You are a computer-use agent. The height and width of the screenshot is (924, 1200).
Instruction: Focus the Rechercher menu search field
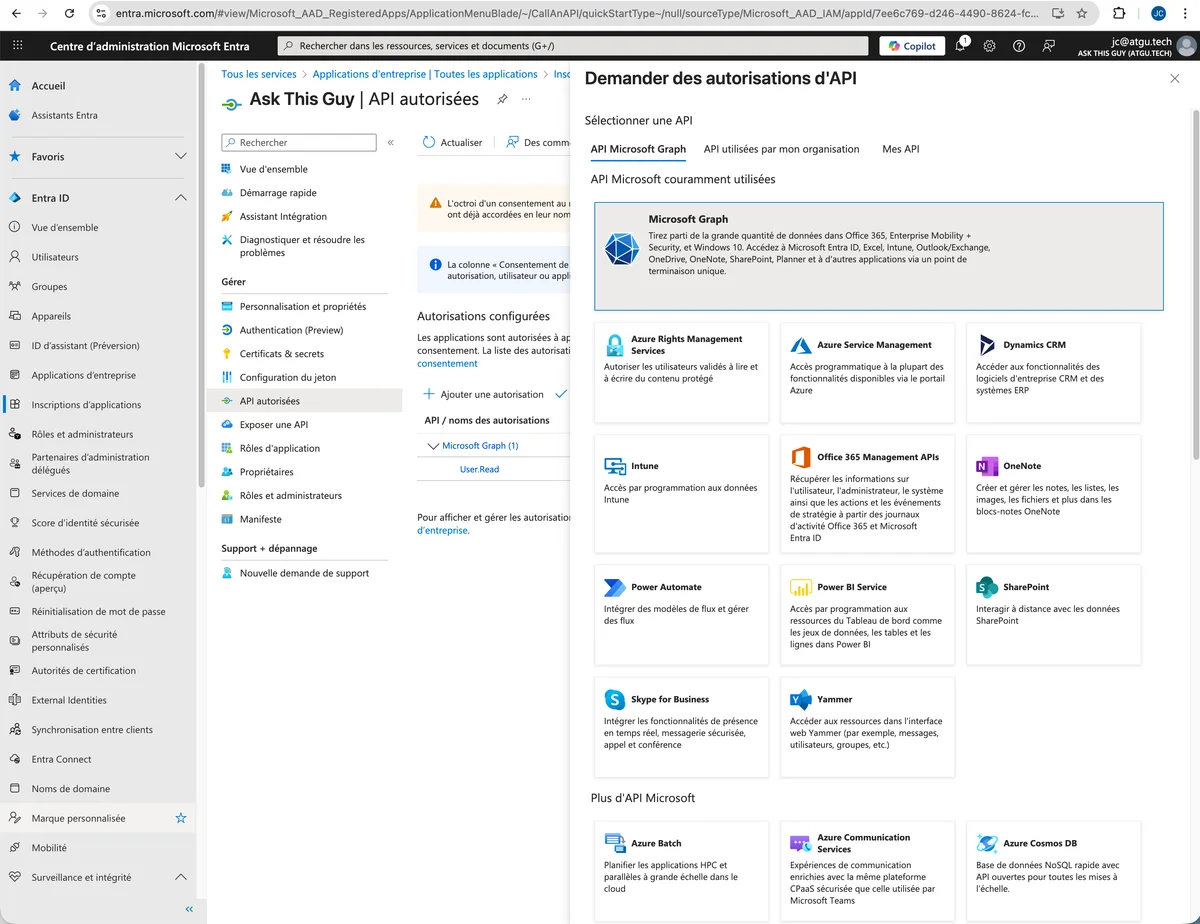299,143
